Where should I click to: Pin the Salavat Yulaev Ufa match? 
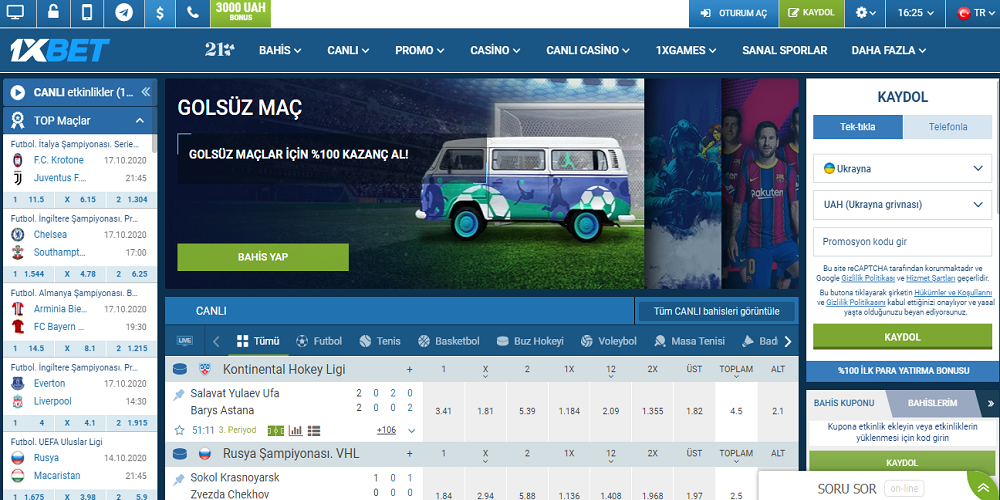tap(179, 395)
